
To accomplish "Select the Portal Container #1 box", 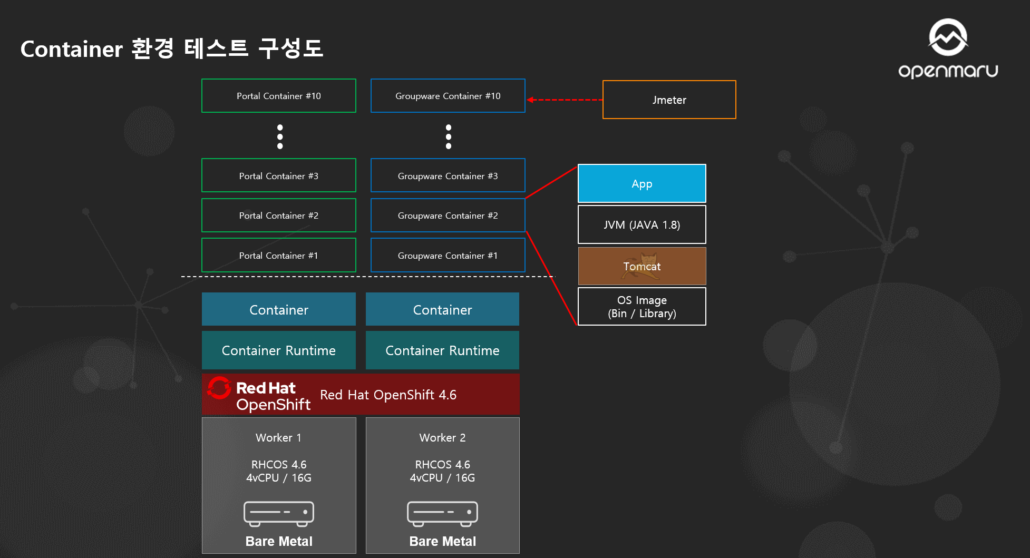I will point(279,256).
